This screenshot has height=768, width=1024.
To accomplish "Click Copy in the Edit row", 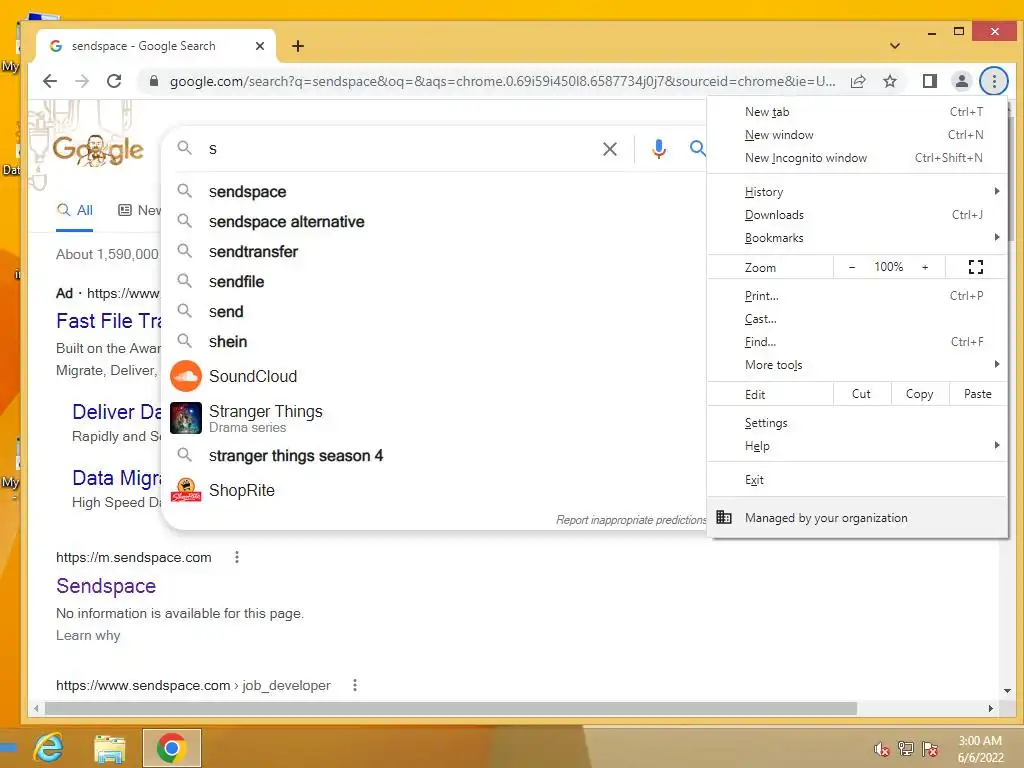I will pos(920,394).
